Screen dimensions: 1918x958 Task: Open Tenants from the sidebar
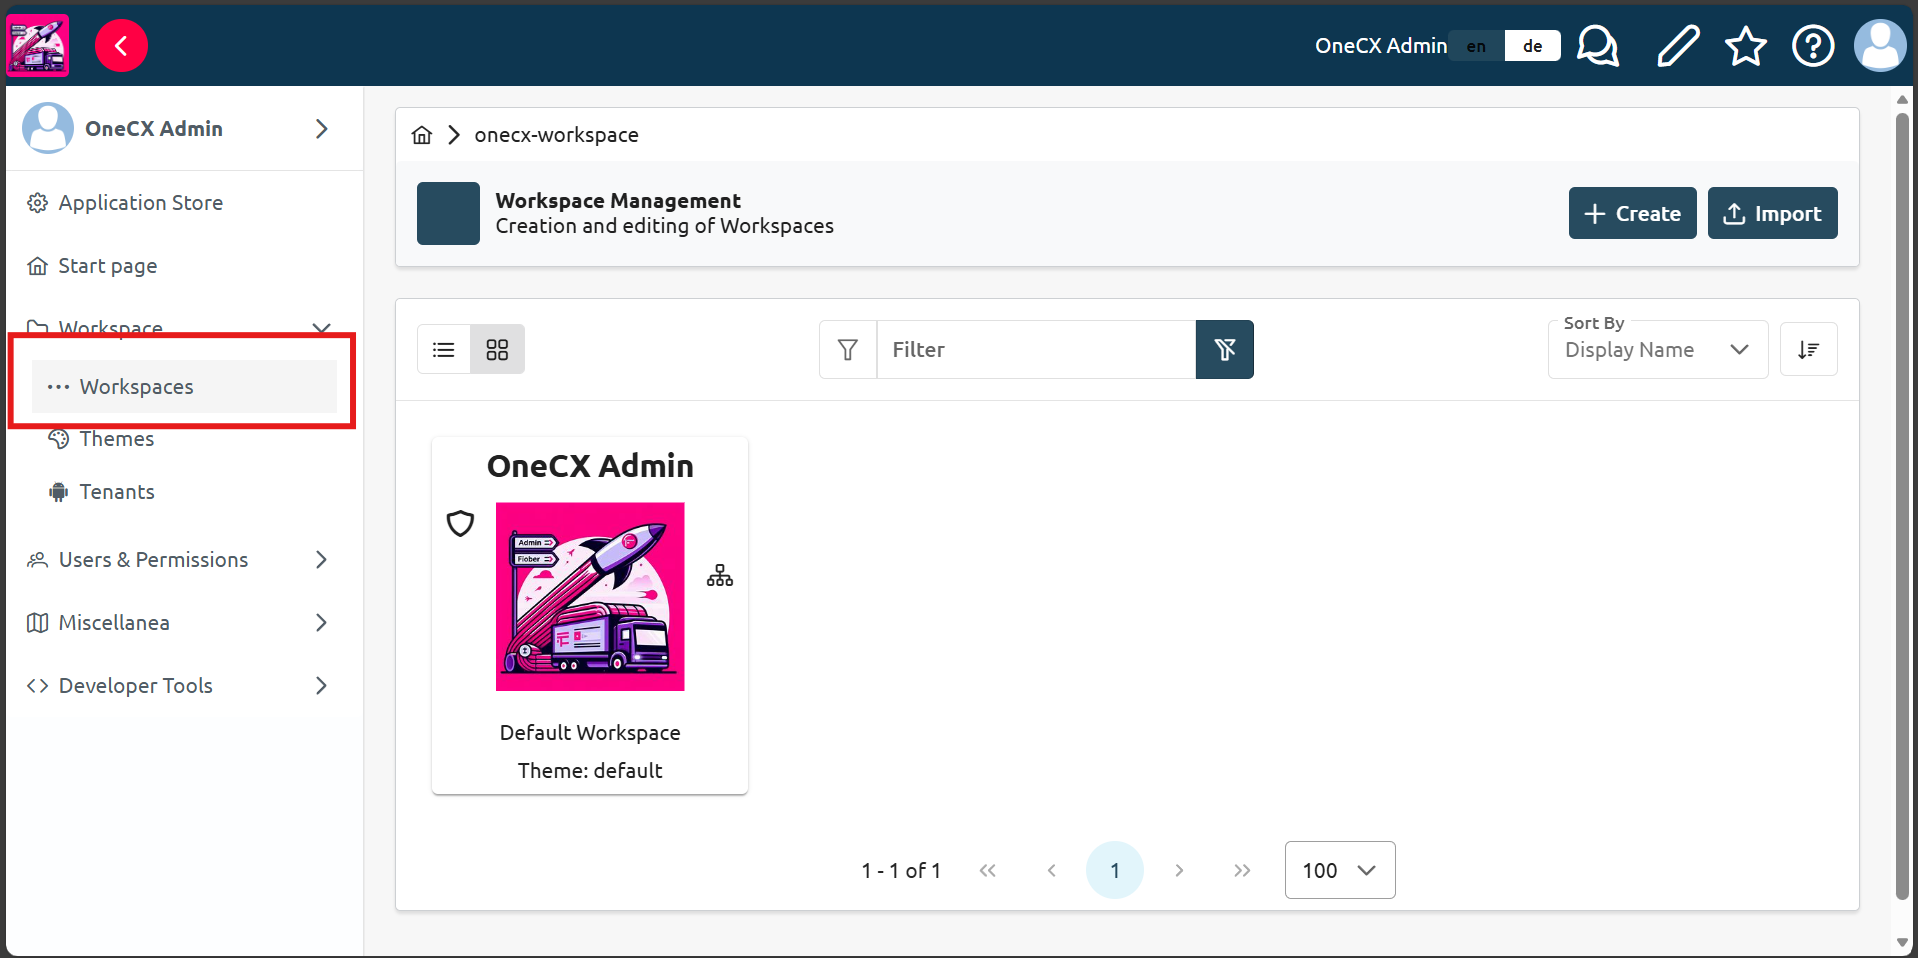point(114,491)
